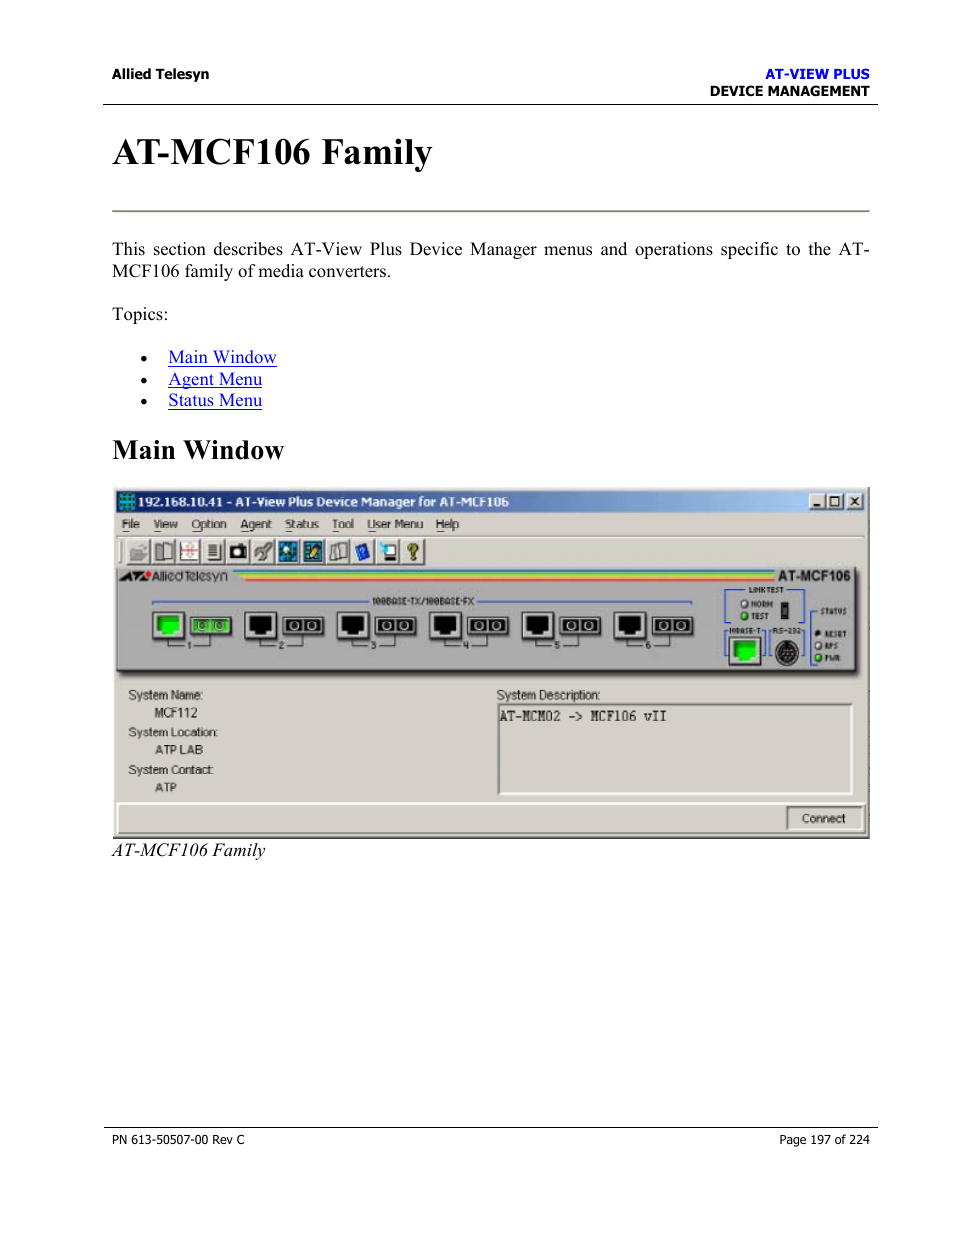954x1235 pixels.
Task: Click the NORM link test LED
Action: tap(744, 604)
